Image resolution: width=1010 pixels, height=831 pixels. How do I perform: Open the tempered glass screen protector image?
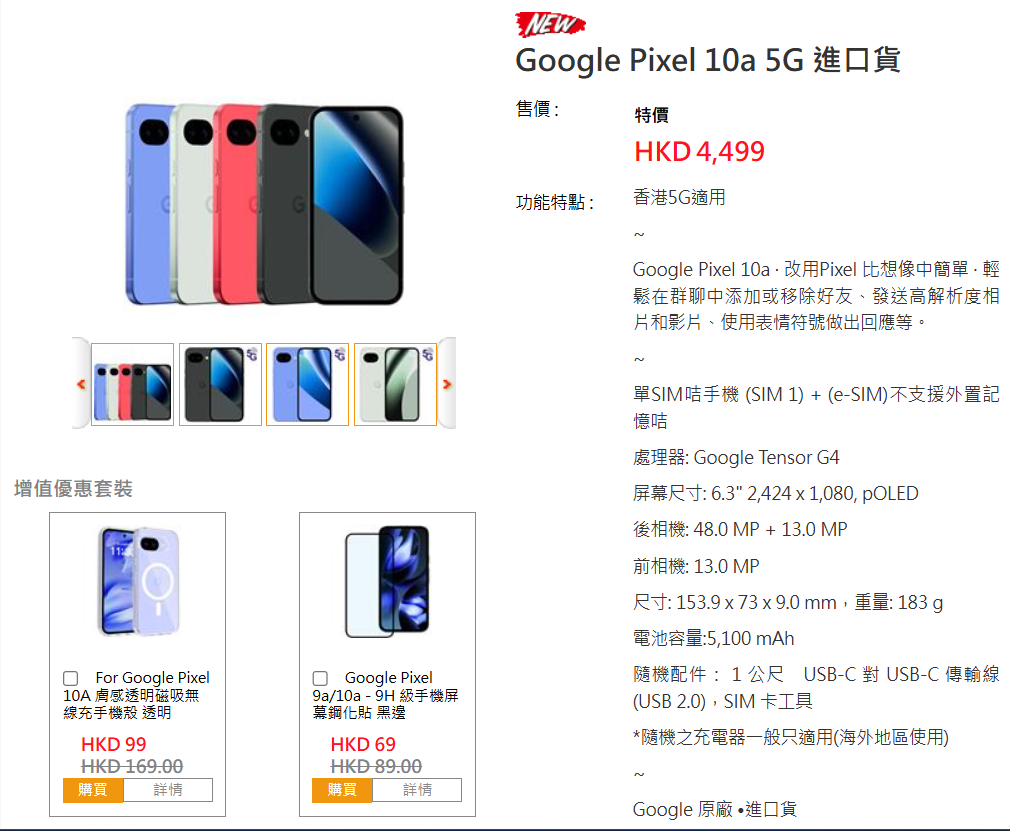coord(387,581)
